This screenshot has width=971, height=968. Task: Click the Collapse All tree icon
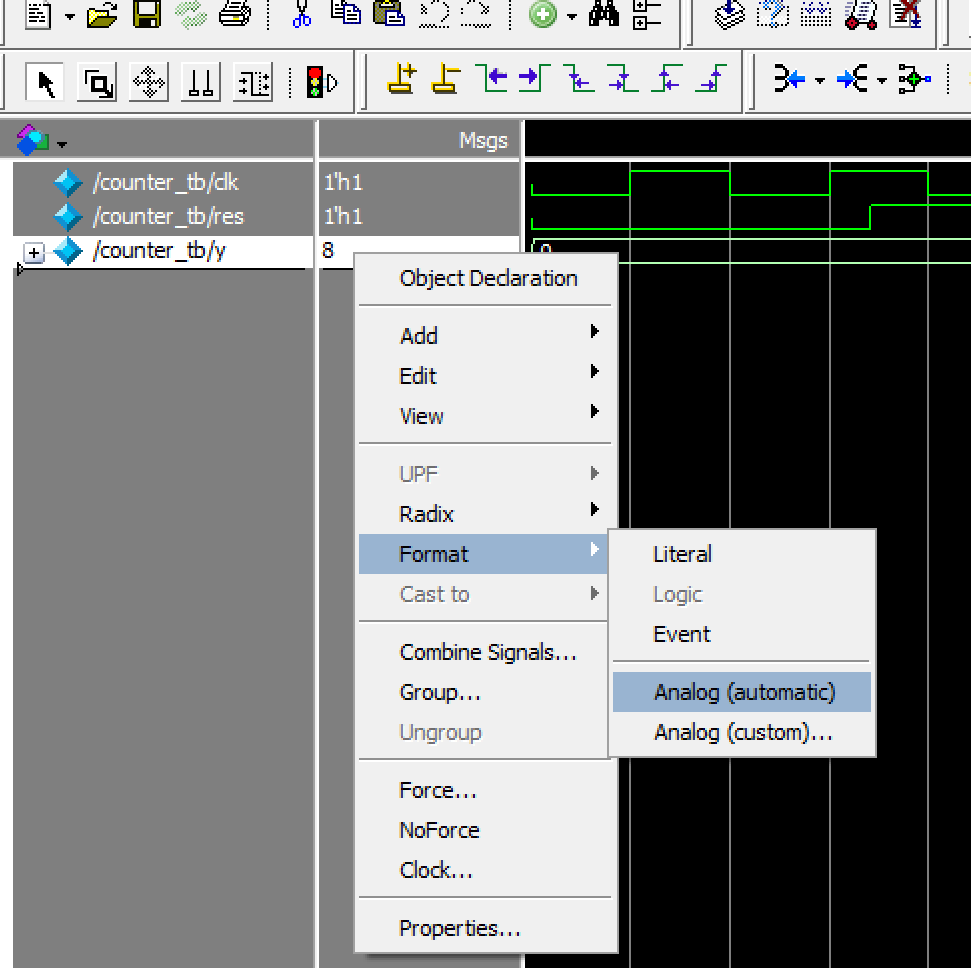pos(648,14)
